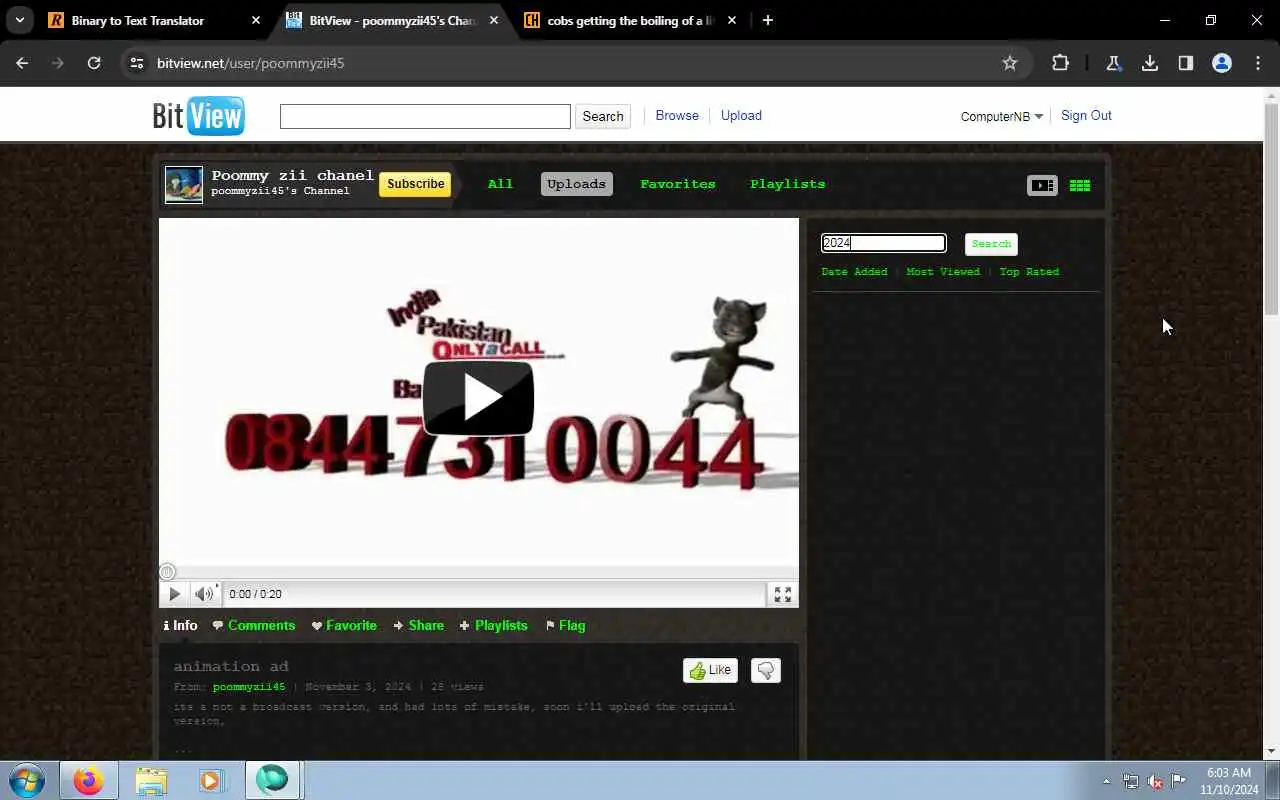Click Sign Out link
The width and height of the screenshot is (1280, 800).
click(1086, 115)
